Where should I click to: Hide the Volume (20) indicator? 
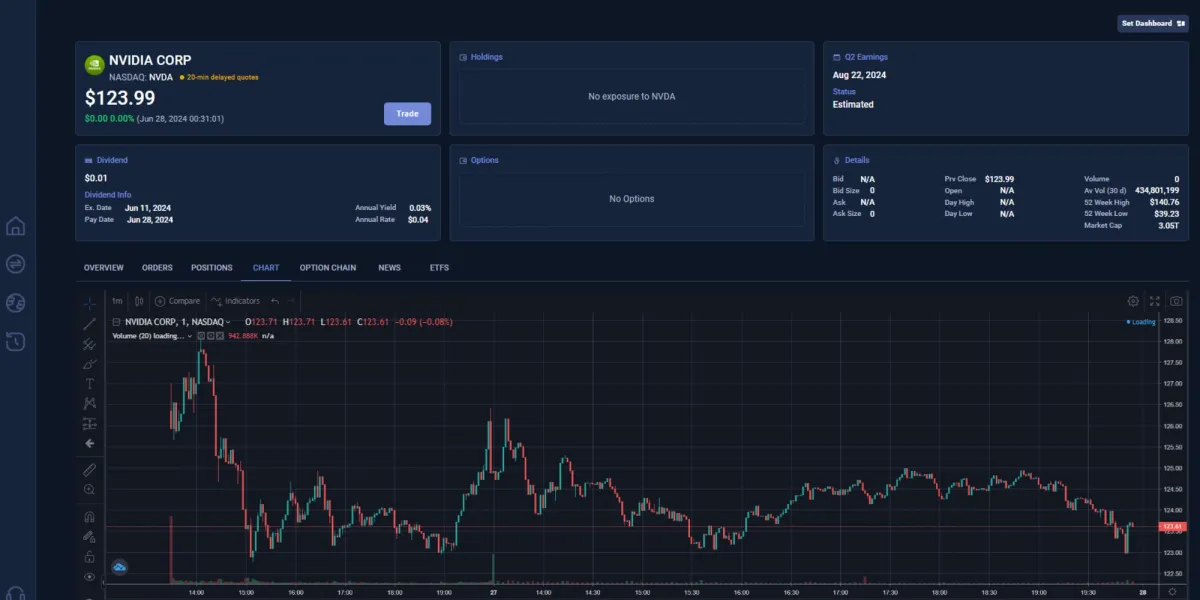tap(201, 336)
